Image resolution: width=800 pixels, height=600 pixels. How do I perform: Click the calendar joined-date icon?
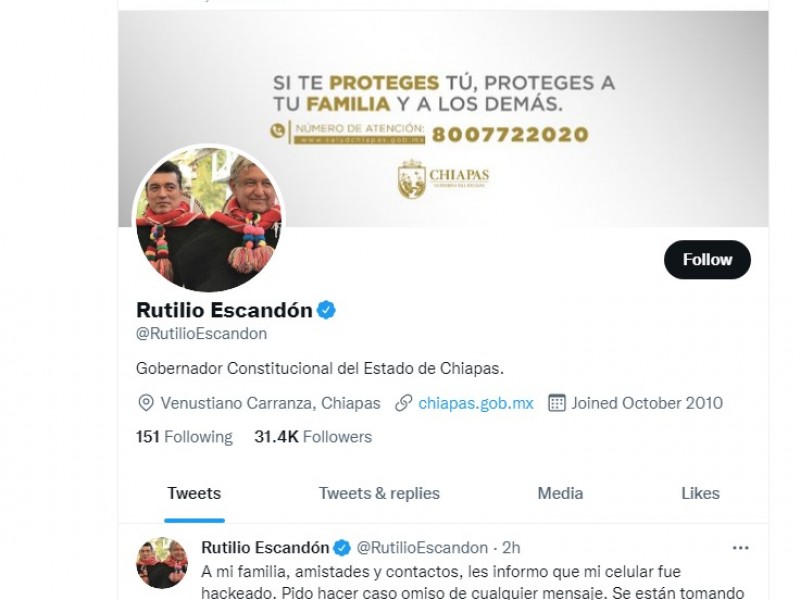[557, 403]
